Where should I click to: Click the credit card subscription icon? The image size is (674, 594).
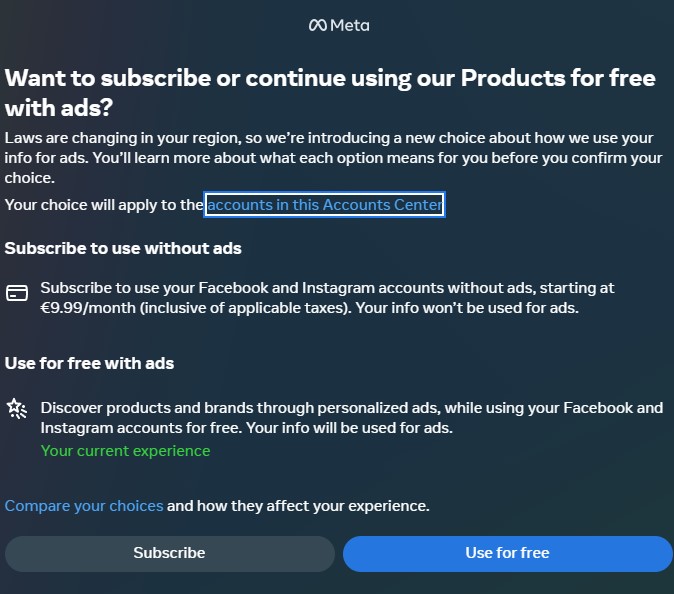(16, 293)
